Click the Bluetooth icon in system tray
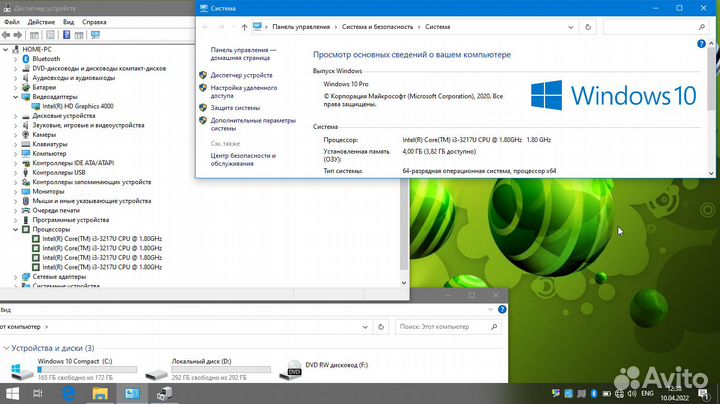Screen dimensions: 720x404 pos(593,393)
